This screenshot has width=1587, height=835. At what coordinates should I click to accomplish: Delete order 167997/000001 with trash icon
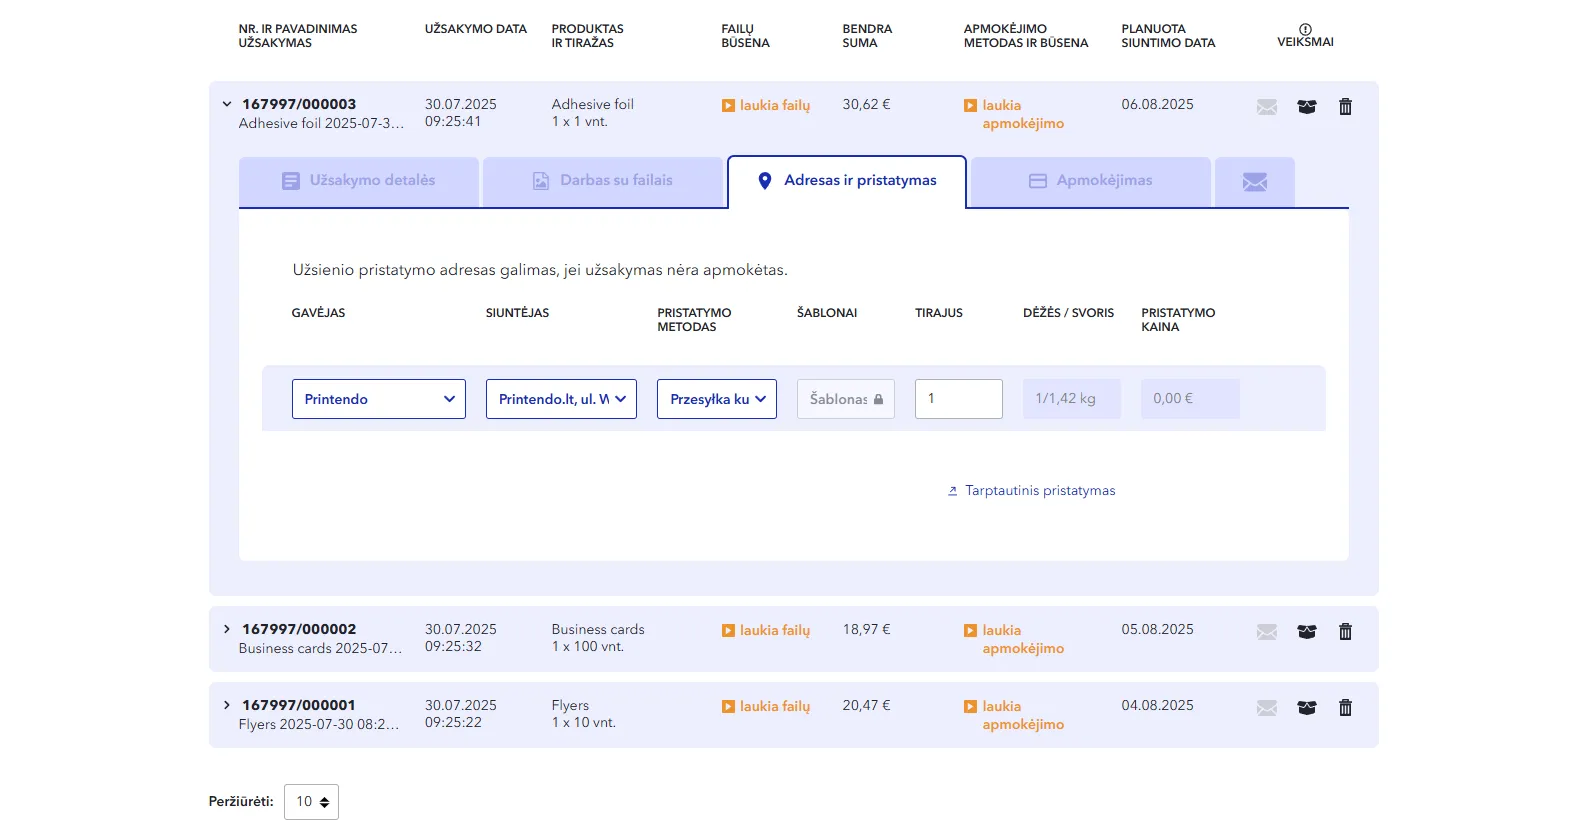(1346, 708)
